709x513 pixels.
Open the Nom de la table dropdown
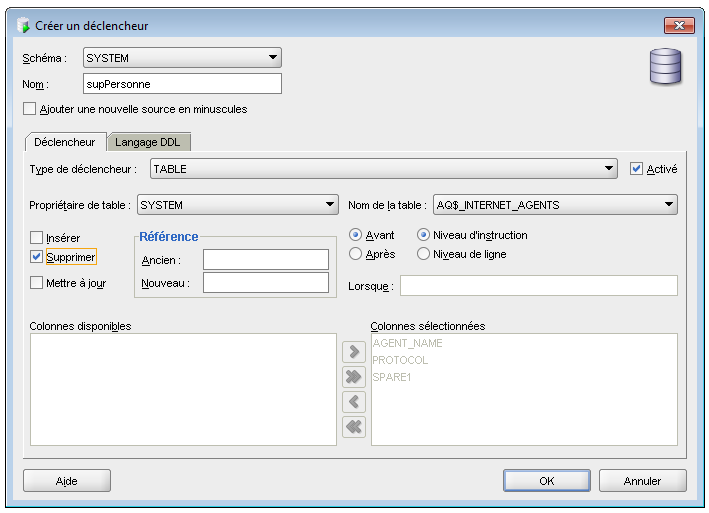click(x=669, y=205)
